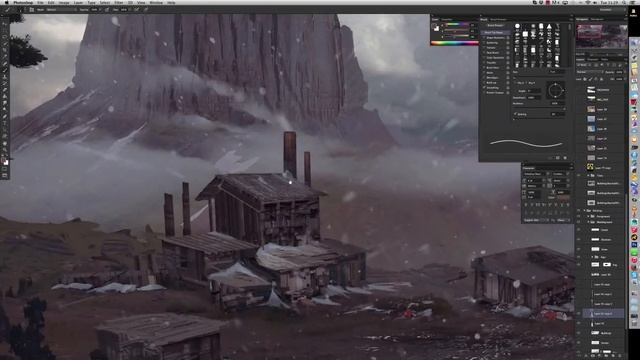The height and width of the screenshot is (360, 640).
Task: Open the File menu
Action: [40, 2]
